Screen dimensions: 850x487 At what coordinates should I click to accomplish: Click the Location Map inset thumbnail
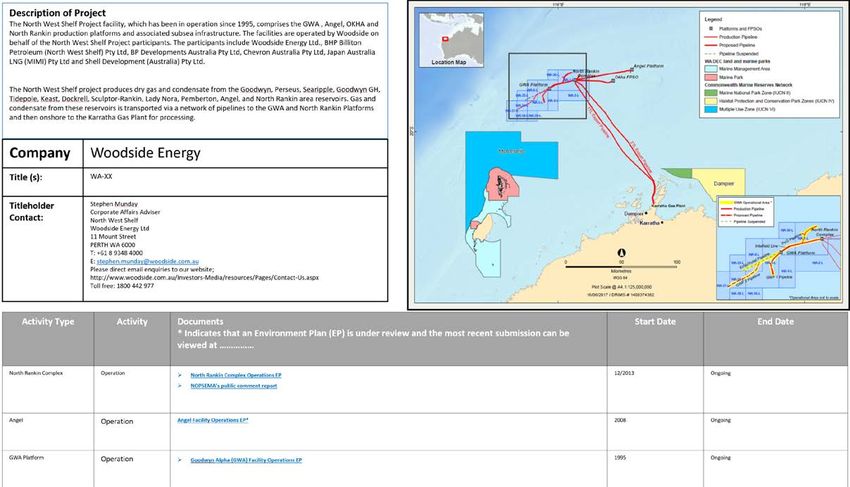tap(451, 40)
